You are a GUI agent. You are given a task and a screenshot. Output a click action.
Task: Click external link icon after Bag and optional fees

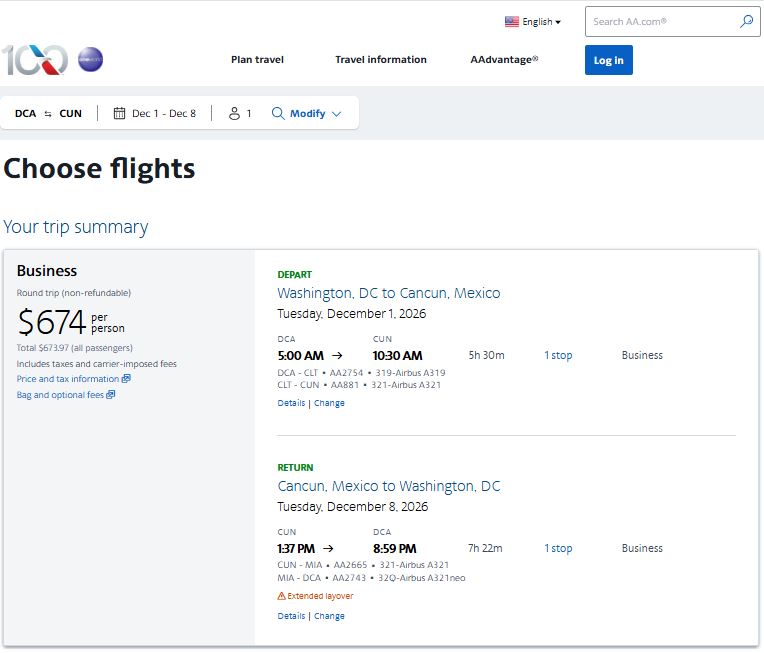click(x=111, y=394)
